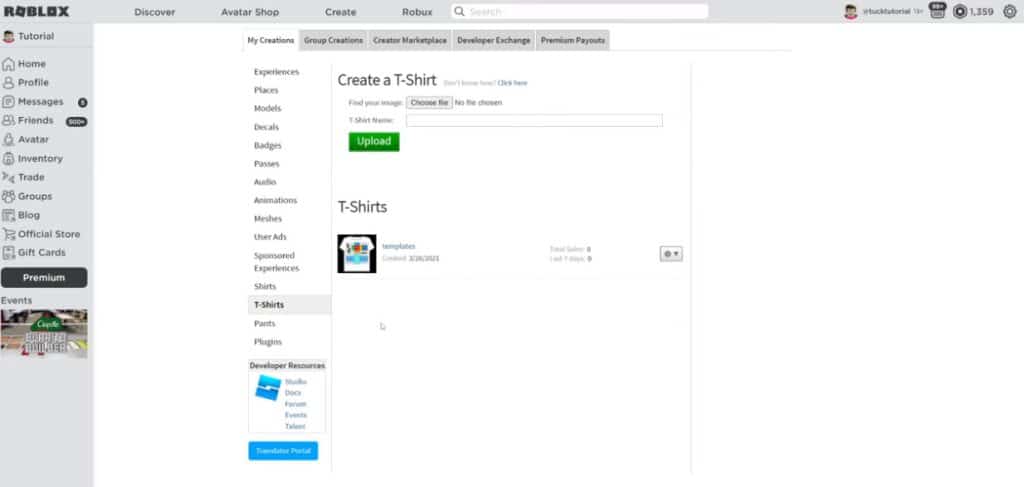Viewport: 1024px width, 487px height.
Task: Click the Premium button in sidebar
Action: [x=44, y=277]
